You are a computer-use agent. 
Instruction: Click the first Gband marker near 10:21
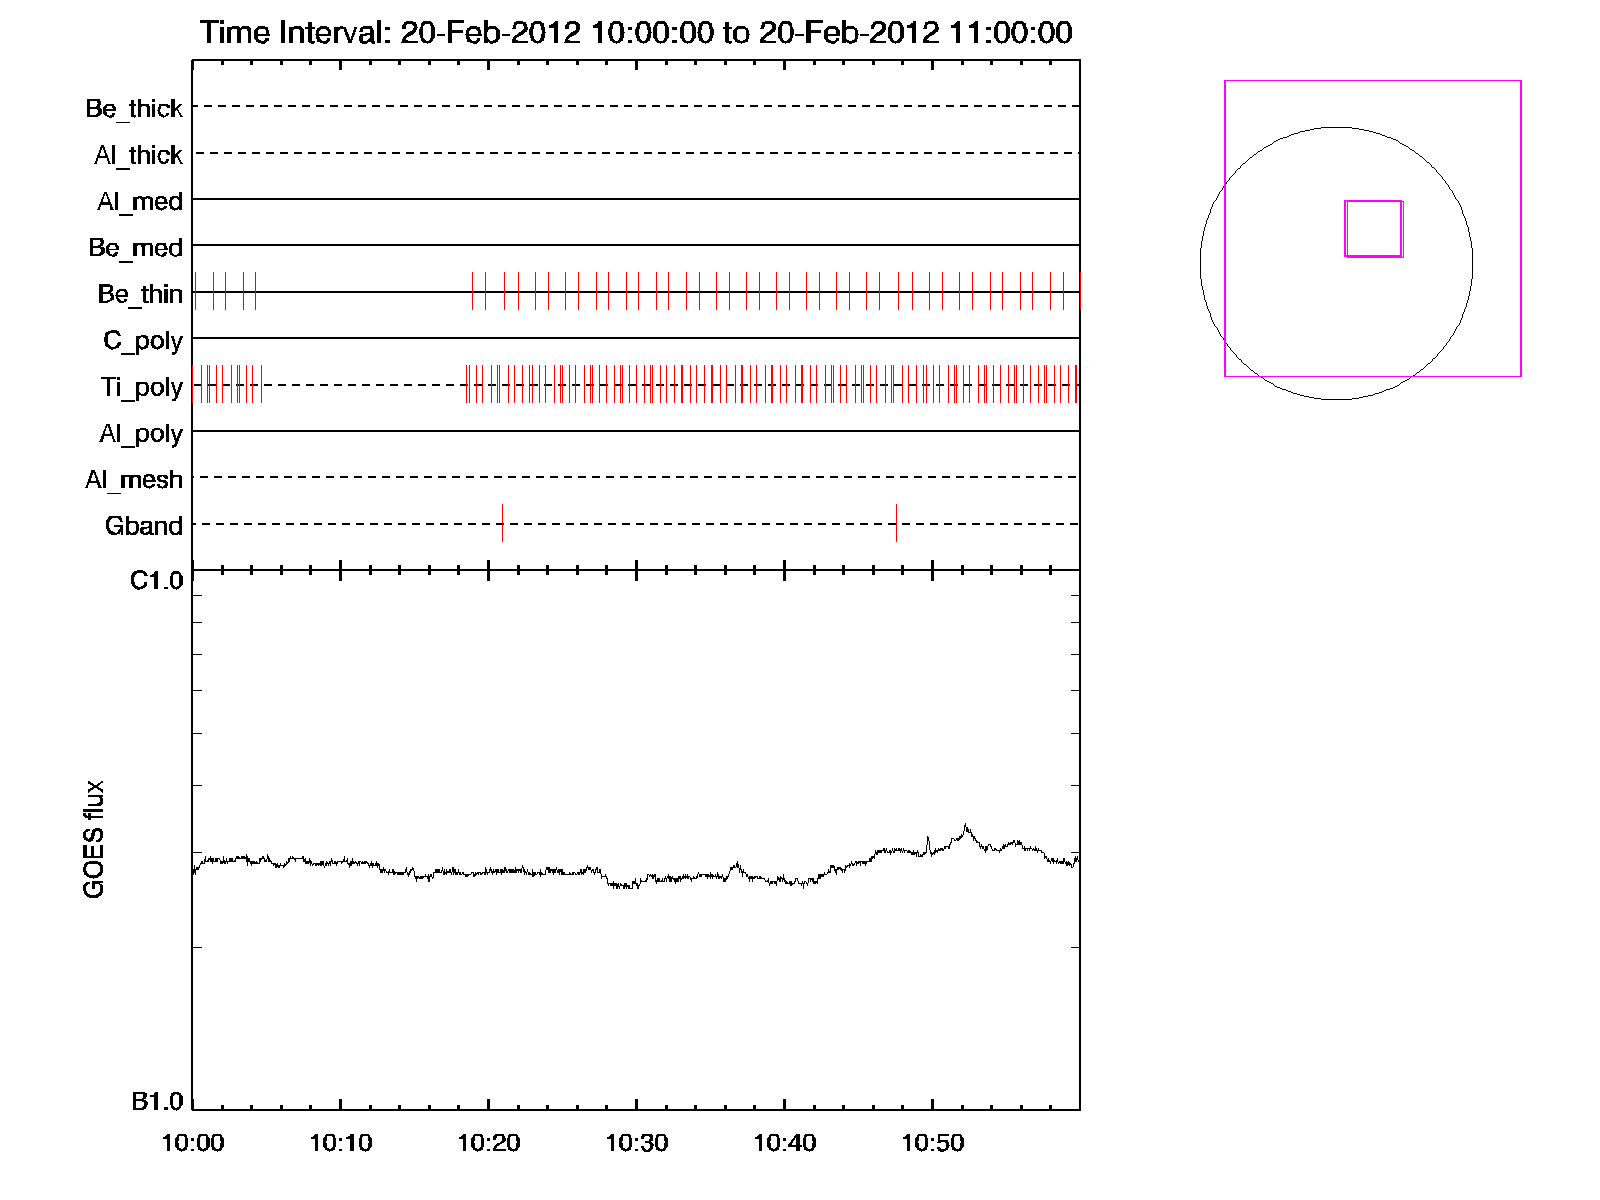pos(502,523)
